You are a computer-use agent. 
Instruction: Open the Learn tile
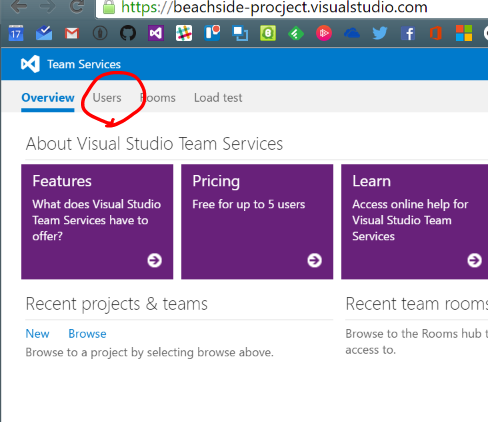click(x=414, y=221)
